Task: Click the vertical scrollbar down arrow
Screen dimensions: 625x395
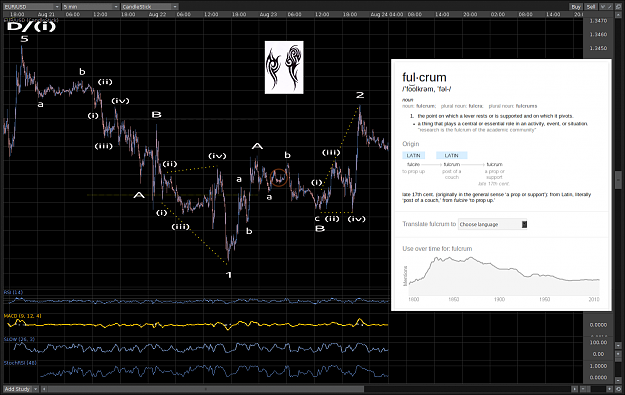Action: (x=618, y=346)
